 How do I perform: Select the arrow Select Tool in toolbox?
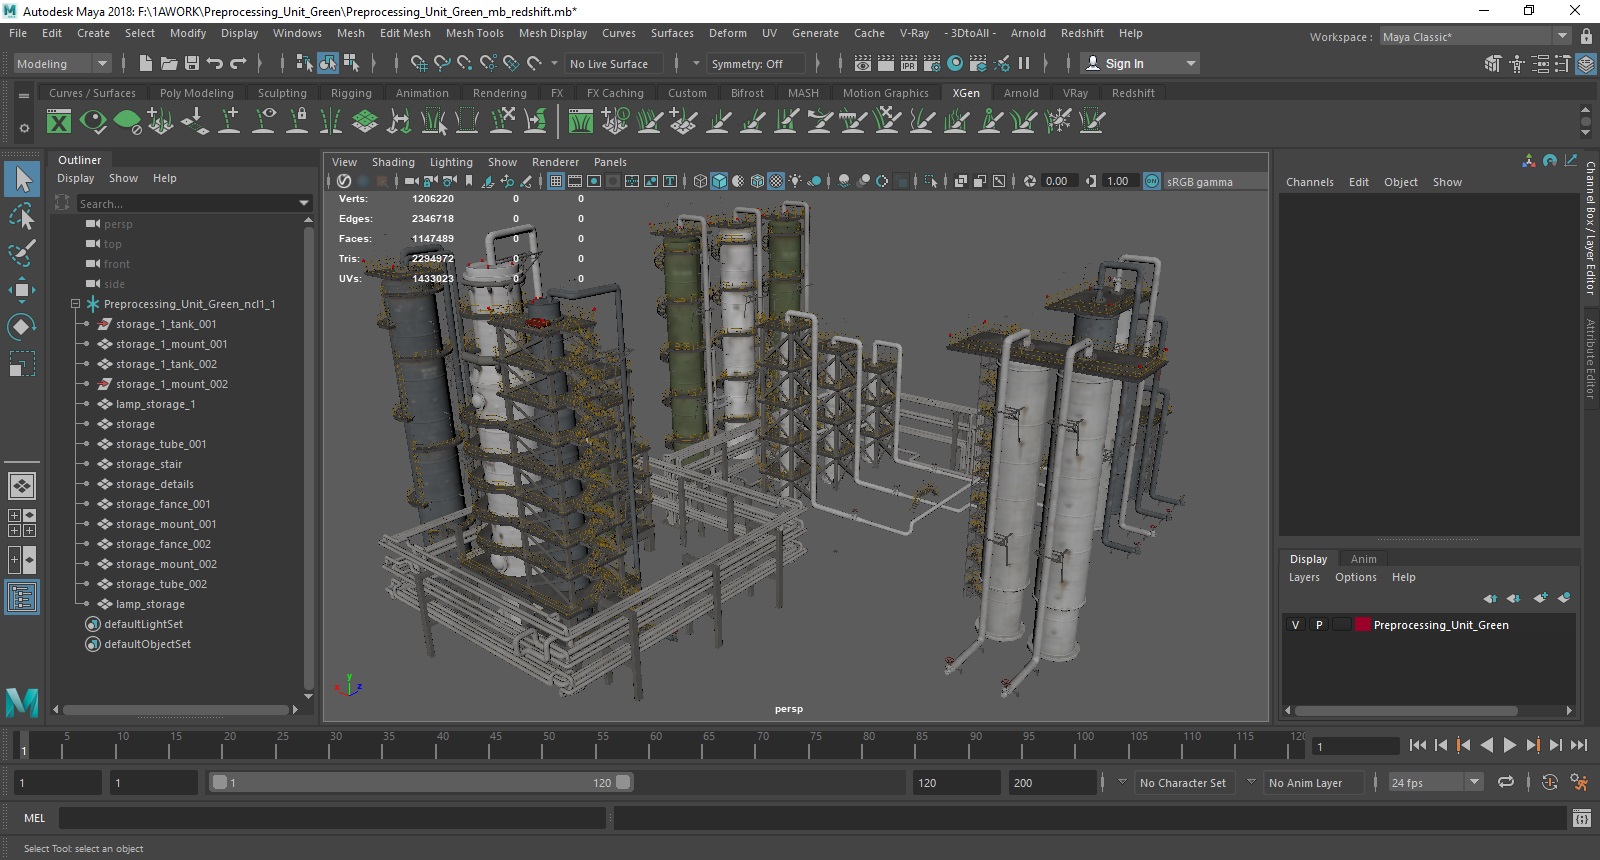[22, 180]
